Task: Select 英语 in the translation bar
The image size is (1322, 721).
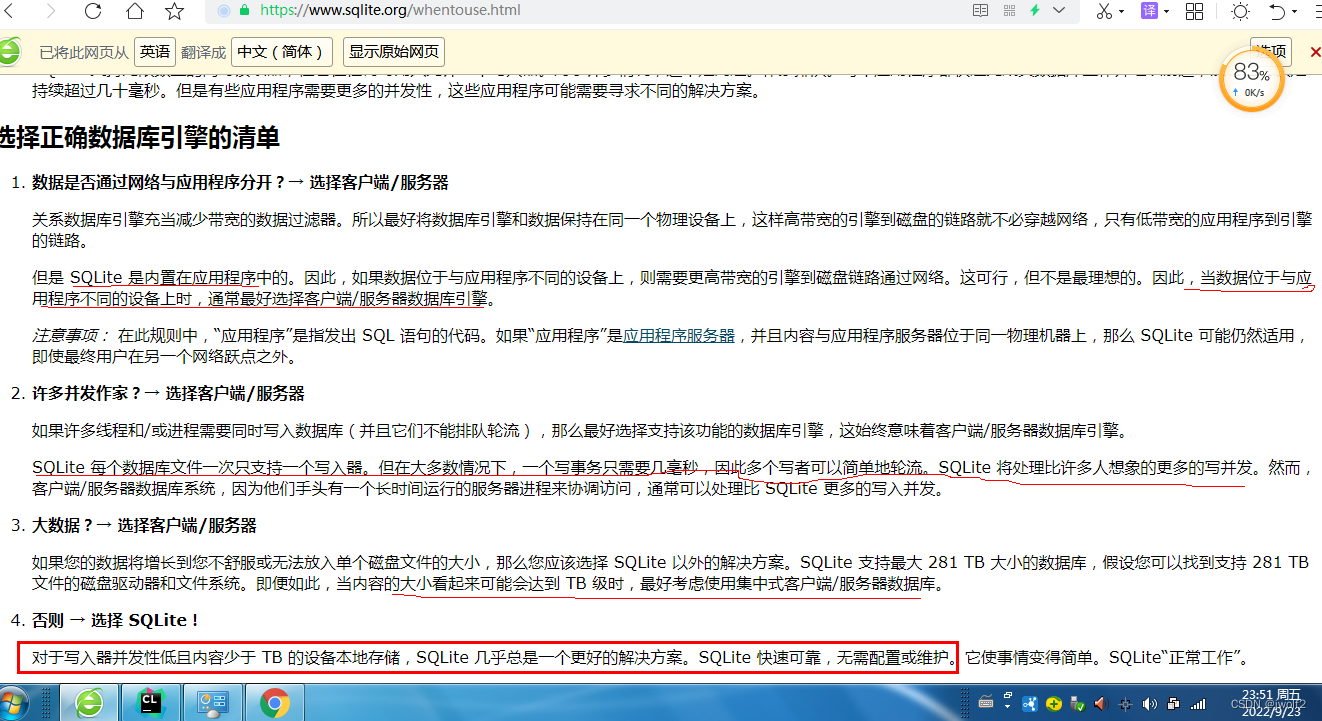Action: [155, 51]
